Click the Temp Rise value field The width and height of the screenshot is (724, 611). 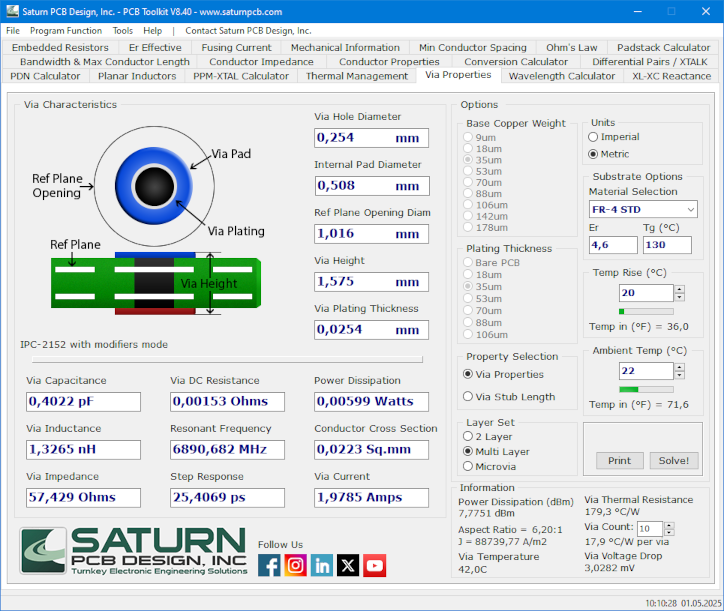click(x=646, y=293)
